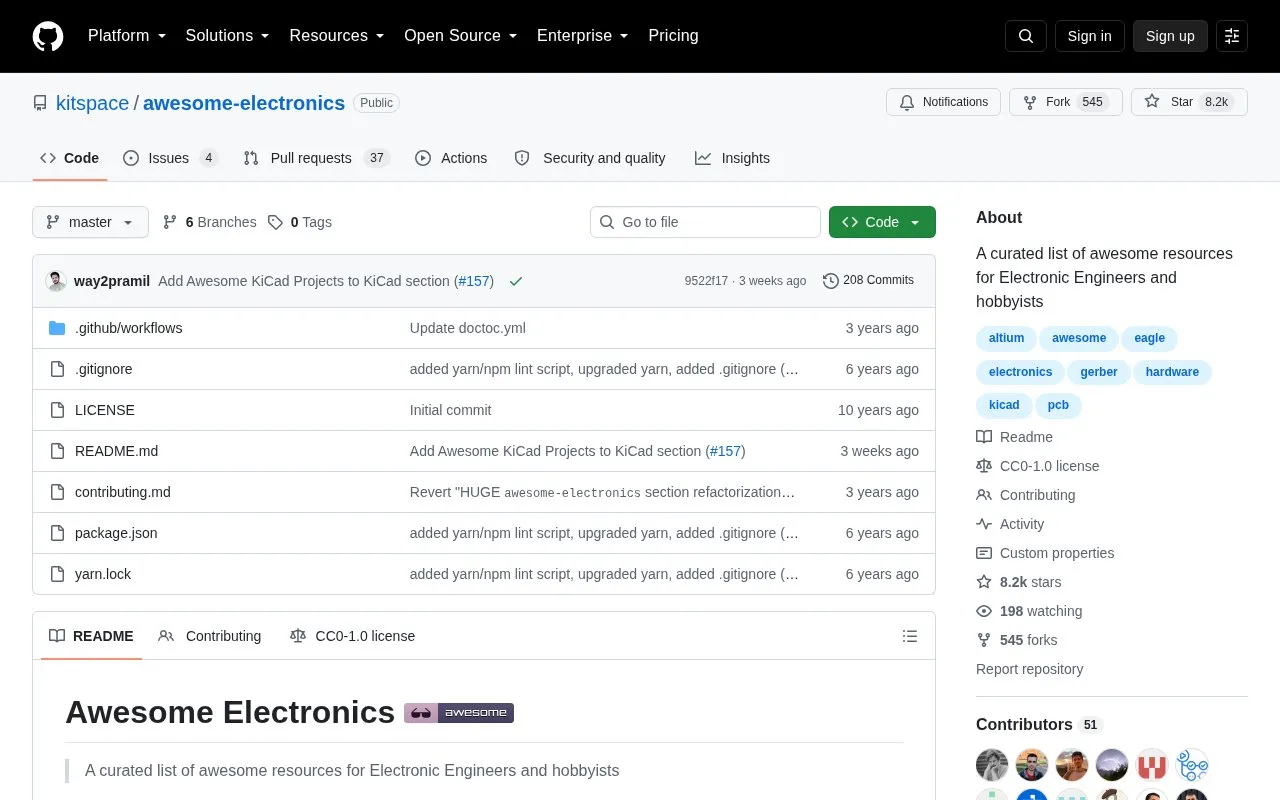Star the awesome-electronics repository
1280x800 pixels.
(x=1189, y=102)
